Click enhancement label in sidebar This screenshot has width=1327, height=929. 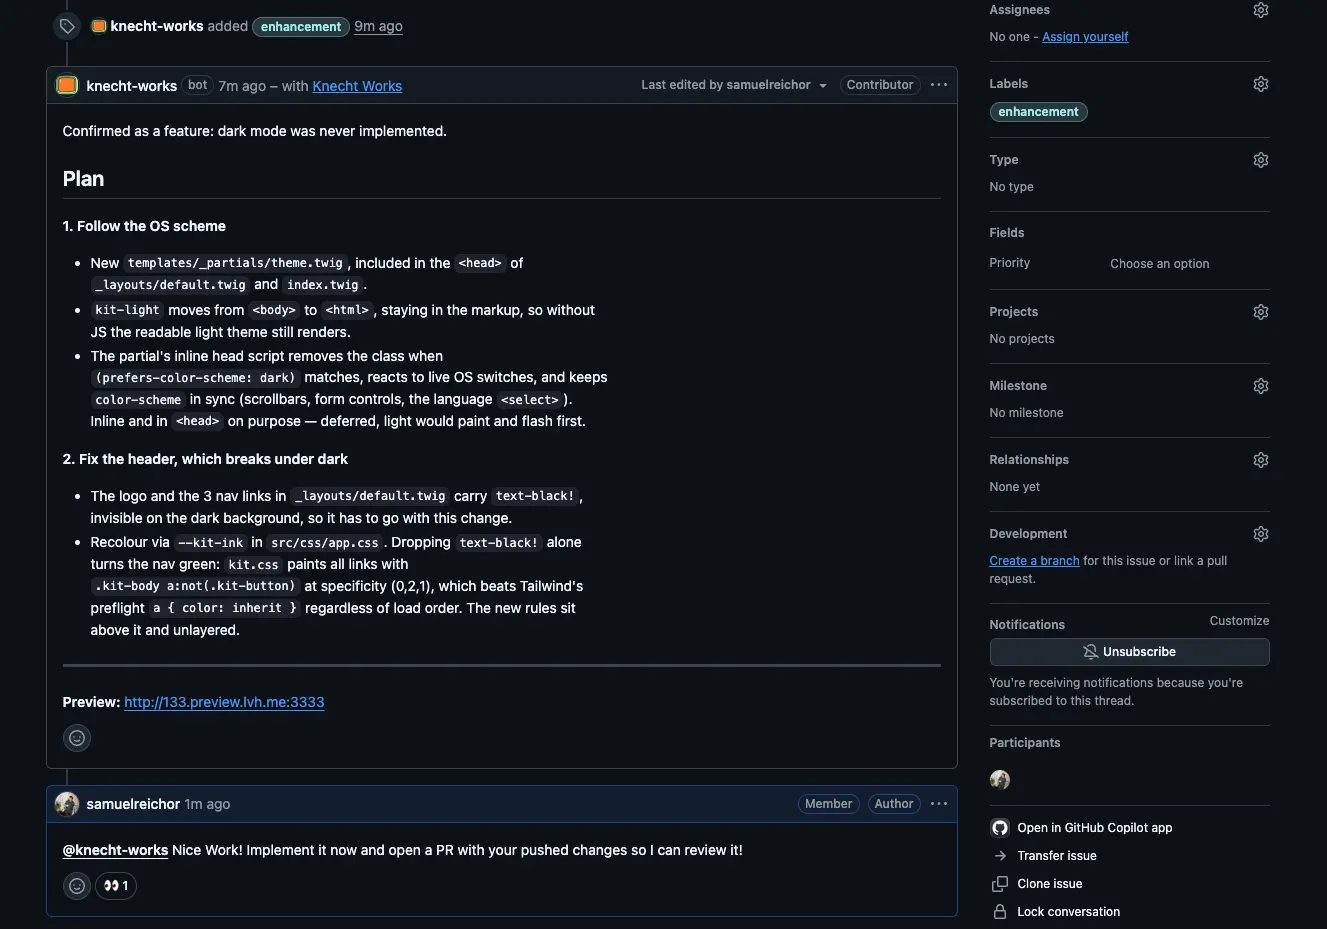click(x=1038, y=112)
